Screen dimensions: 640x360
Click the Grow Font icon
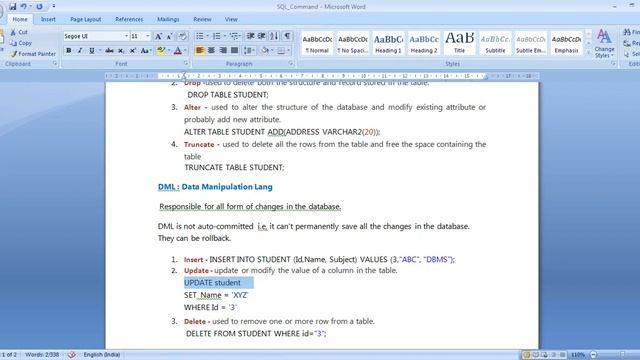(158, 36)
